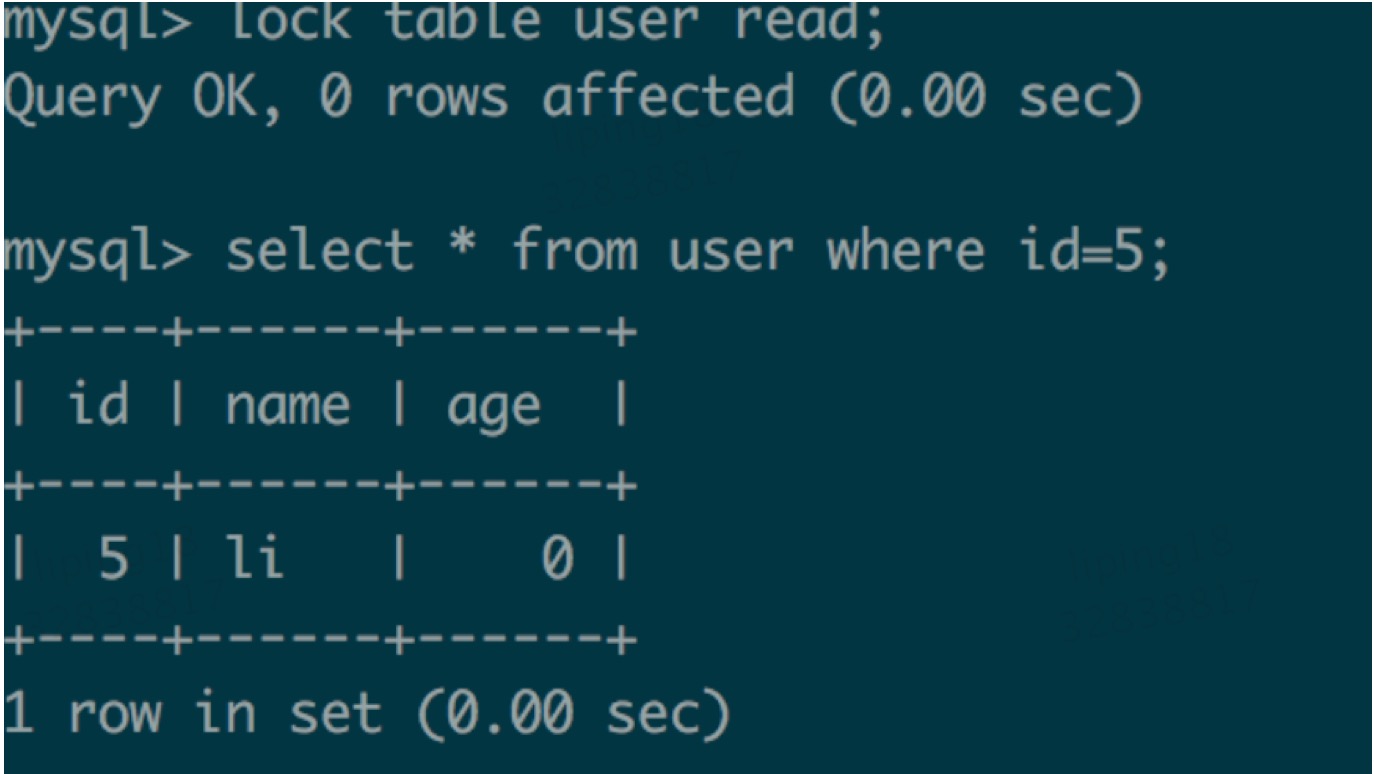Click the 'lock table user read;' command text
The height and width of the screenshot is (774, 1374).
point(557,22)
